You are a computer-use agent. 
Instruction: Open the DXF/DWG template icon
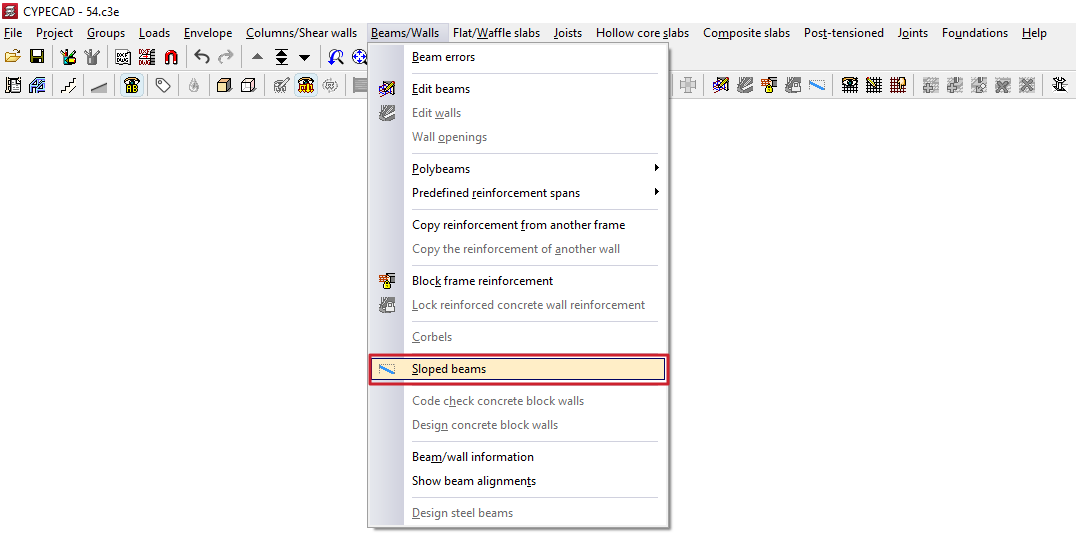[x=123, y=57]
